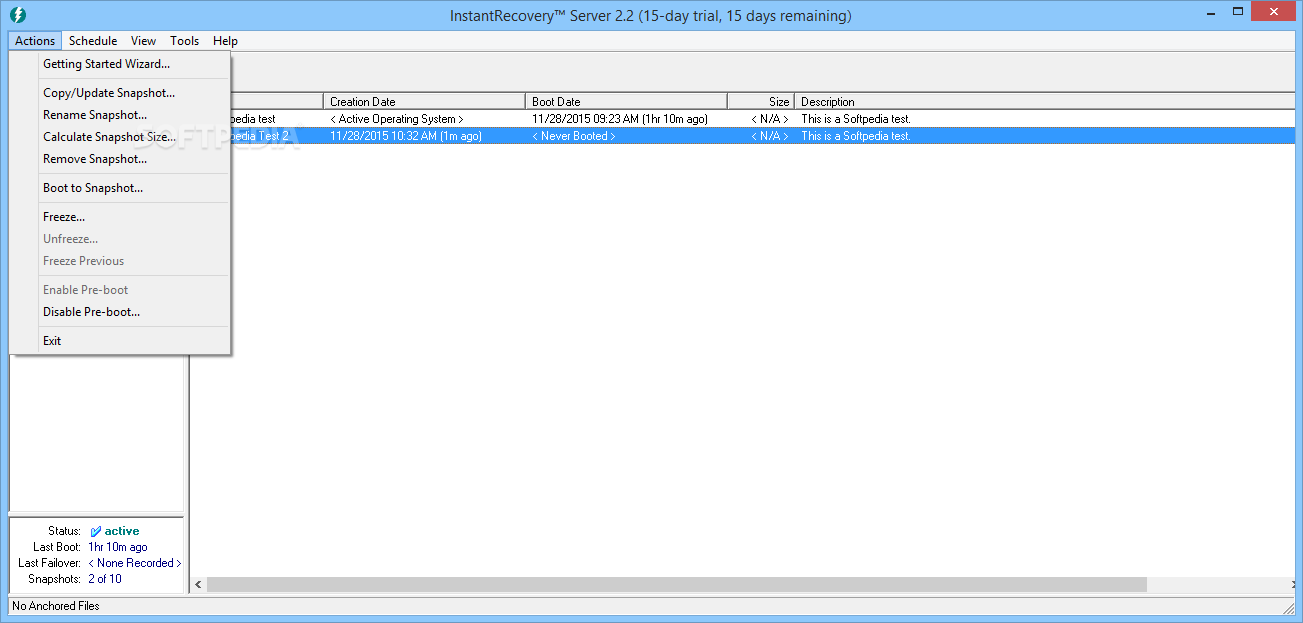This screenshot has width=1303, height=623.
Task: Click the horizontal scrollbar right arrow
Action: [1292, 584]
